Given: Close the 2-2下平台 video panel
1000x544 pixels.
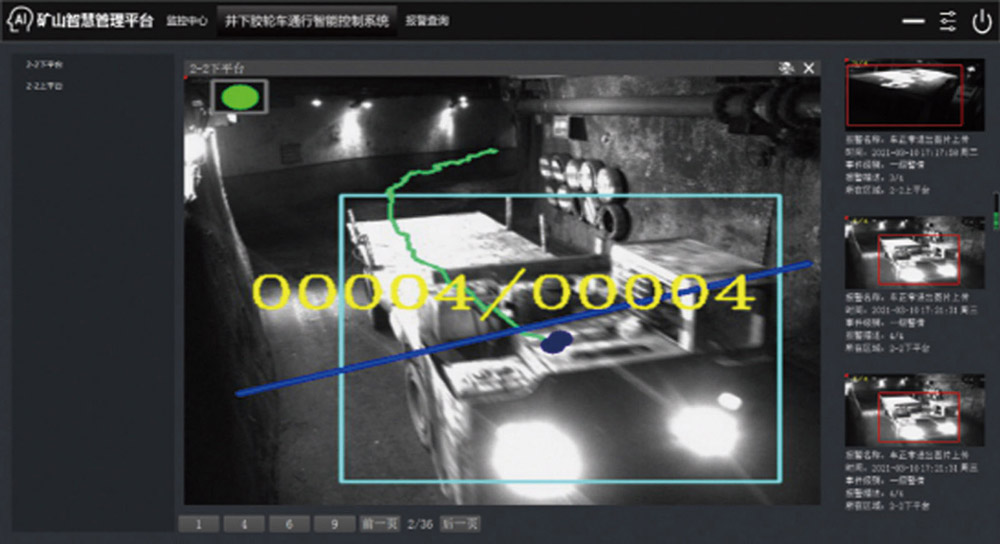Looking at the screenshot, I should tap(809, 68).
